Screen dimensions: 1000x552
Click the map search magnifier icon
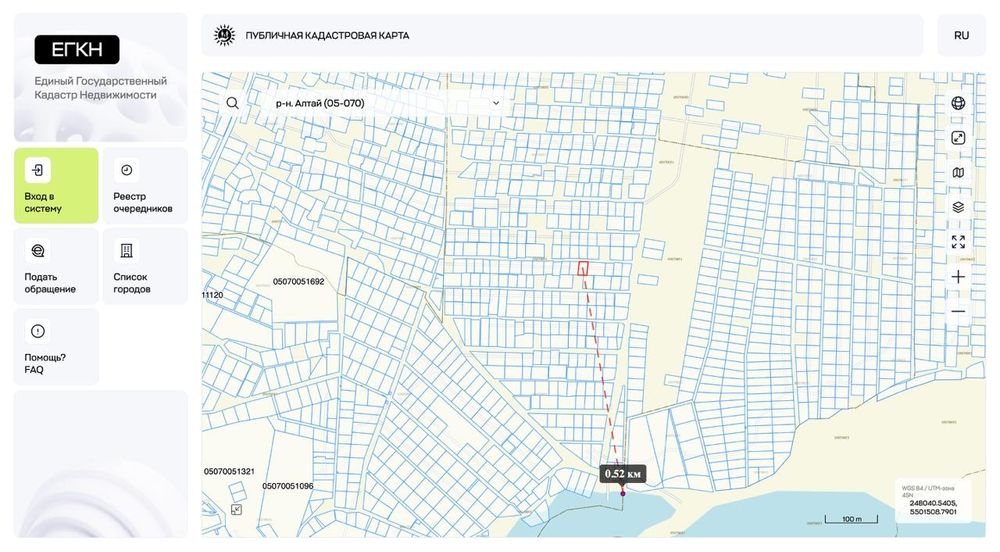pyautogui.click(x=232, y=103)
